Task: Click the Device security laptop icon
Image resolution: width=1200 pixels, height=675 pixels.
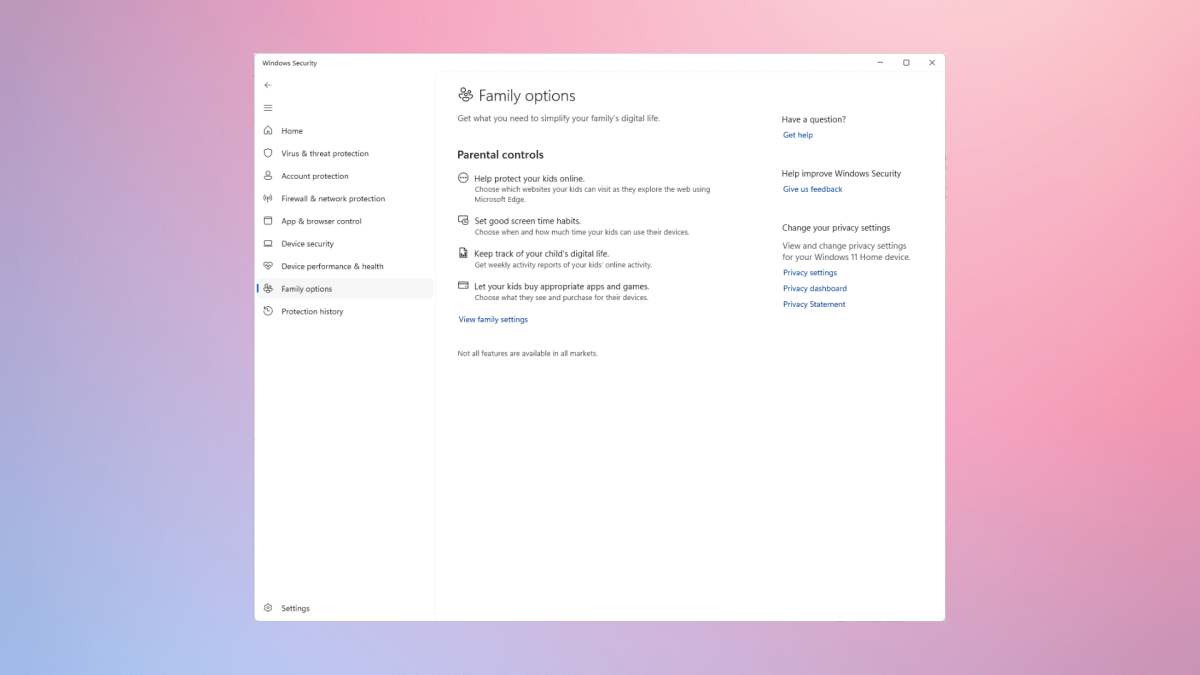Action: 268,244
